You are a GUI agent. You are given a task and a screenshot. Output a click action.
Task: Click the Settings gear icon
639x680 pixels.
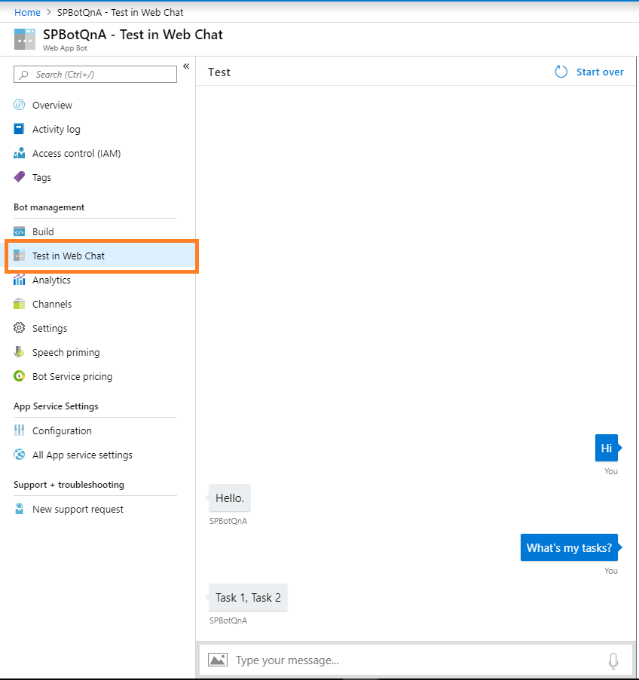19,328
